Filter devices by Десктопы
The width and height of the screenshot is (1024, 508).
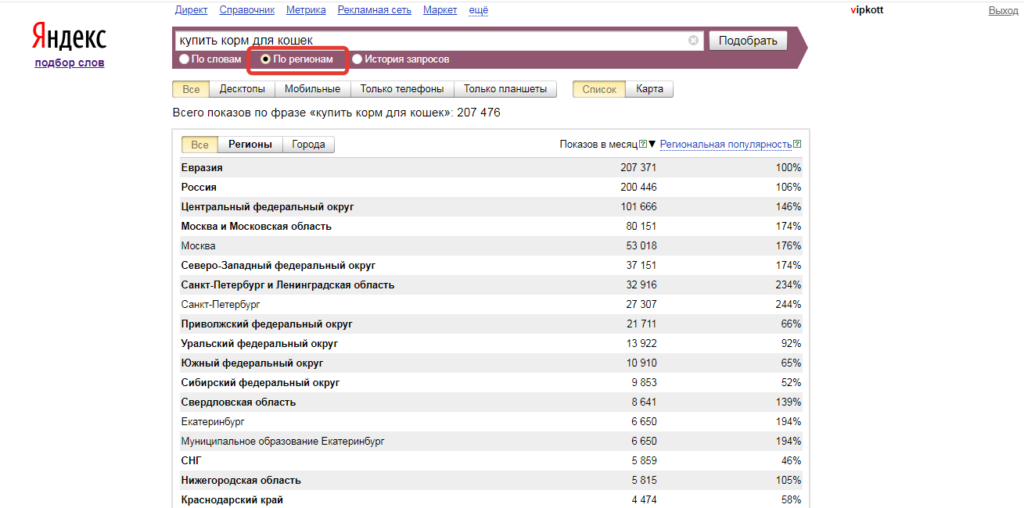tap(242, 89)
